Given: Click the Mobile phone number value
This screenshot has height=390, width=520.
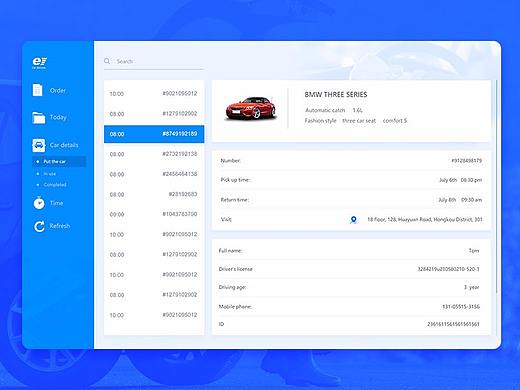Looking at the screenshot, I should click(x=461, y=307).
